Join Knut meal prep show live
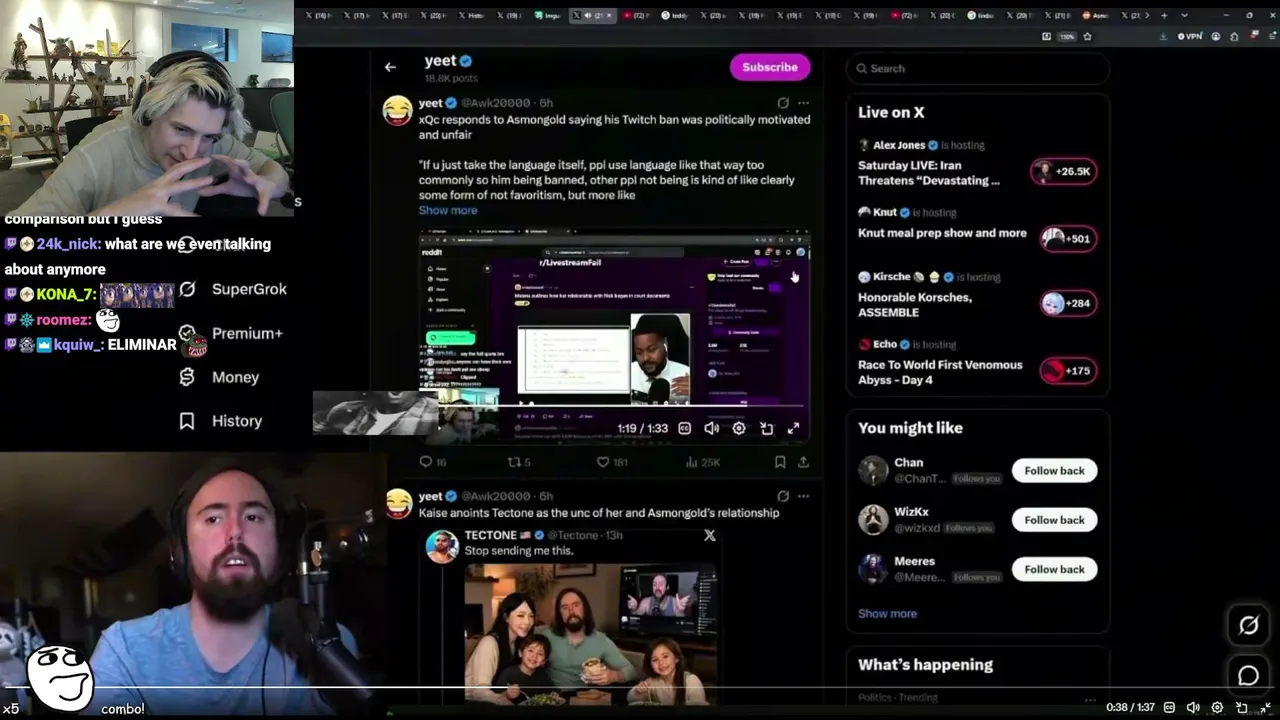This screenshot has width=1280, height=720. pyautogui.click(x=1067, y=238)
